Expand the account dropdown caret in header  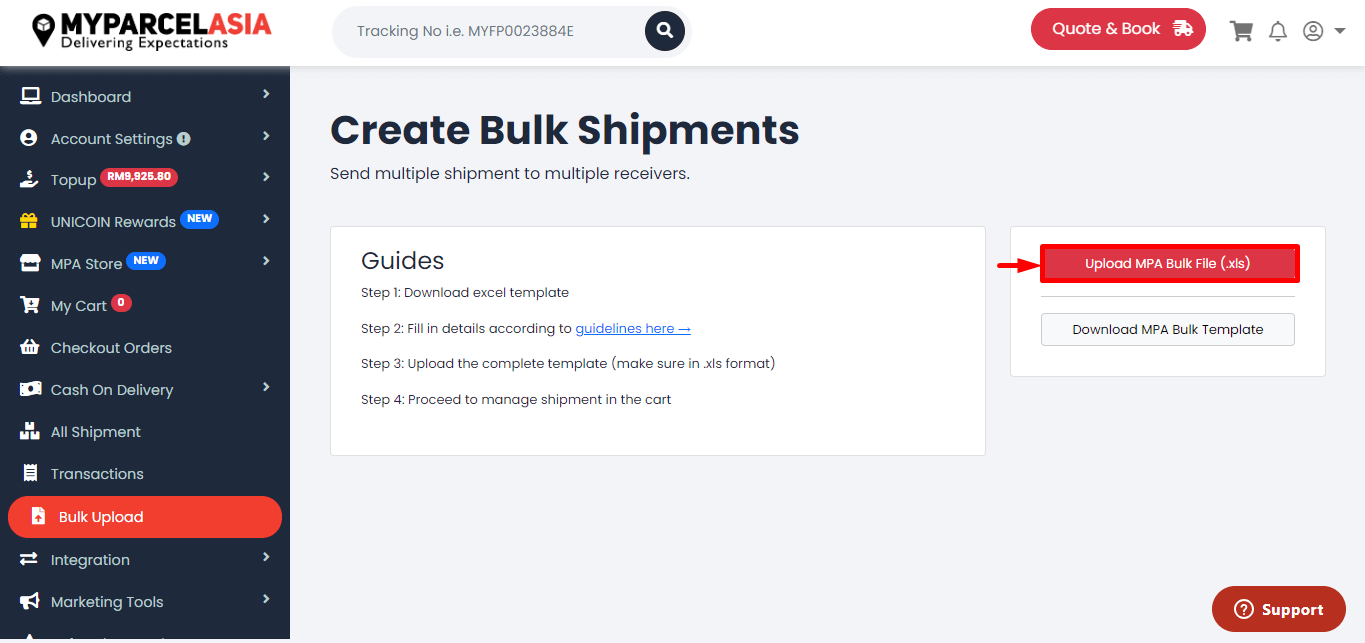point(1340,31)
